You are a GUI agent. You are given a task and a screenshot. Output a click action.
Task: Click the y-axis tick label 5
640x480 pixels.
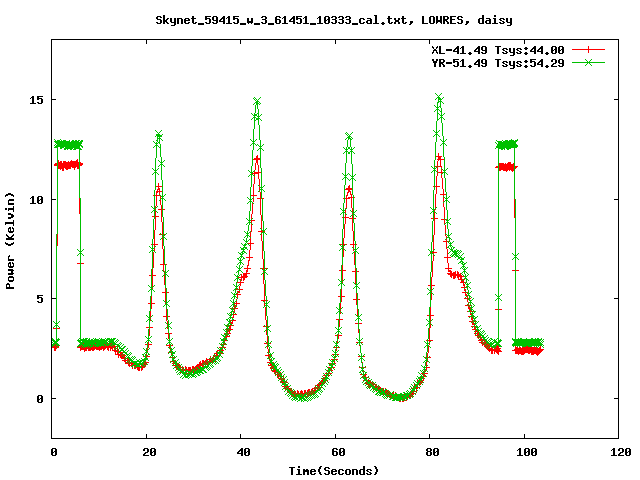(x=40, y=299)
